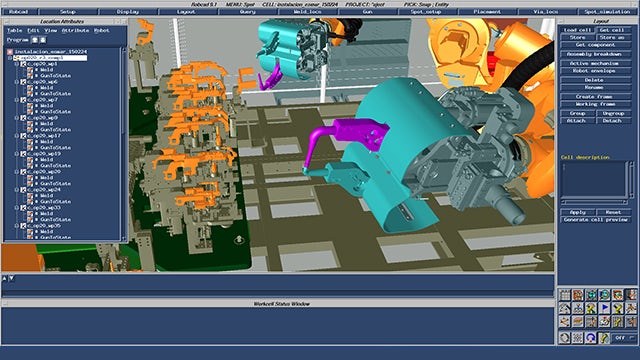The width and height of the screenshot is (640, 360).
Task: Click the Generate cell preview button
Action: click(596, 220)
